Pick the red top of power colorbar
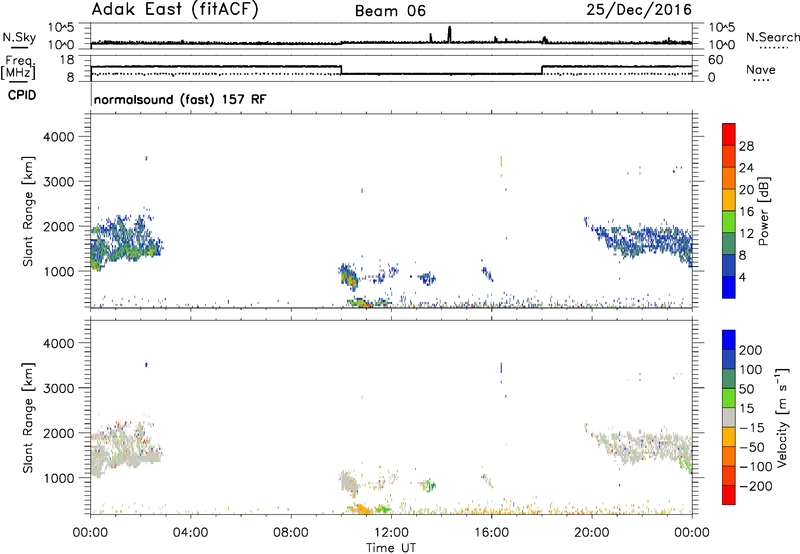Screen dimensions: 800x554 pyautogui.click(x=729, y=134)
